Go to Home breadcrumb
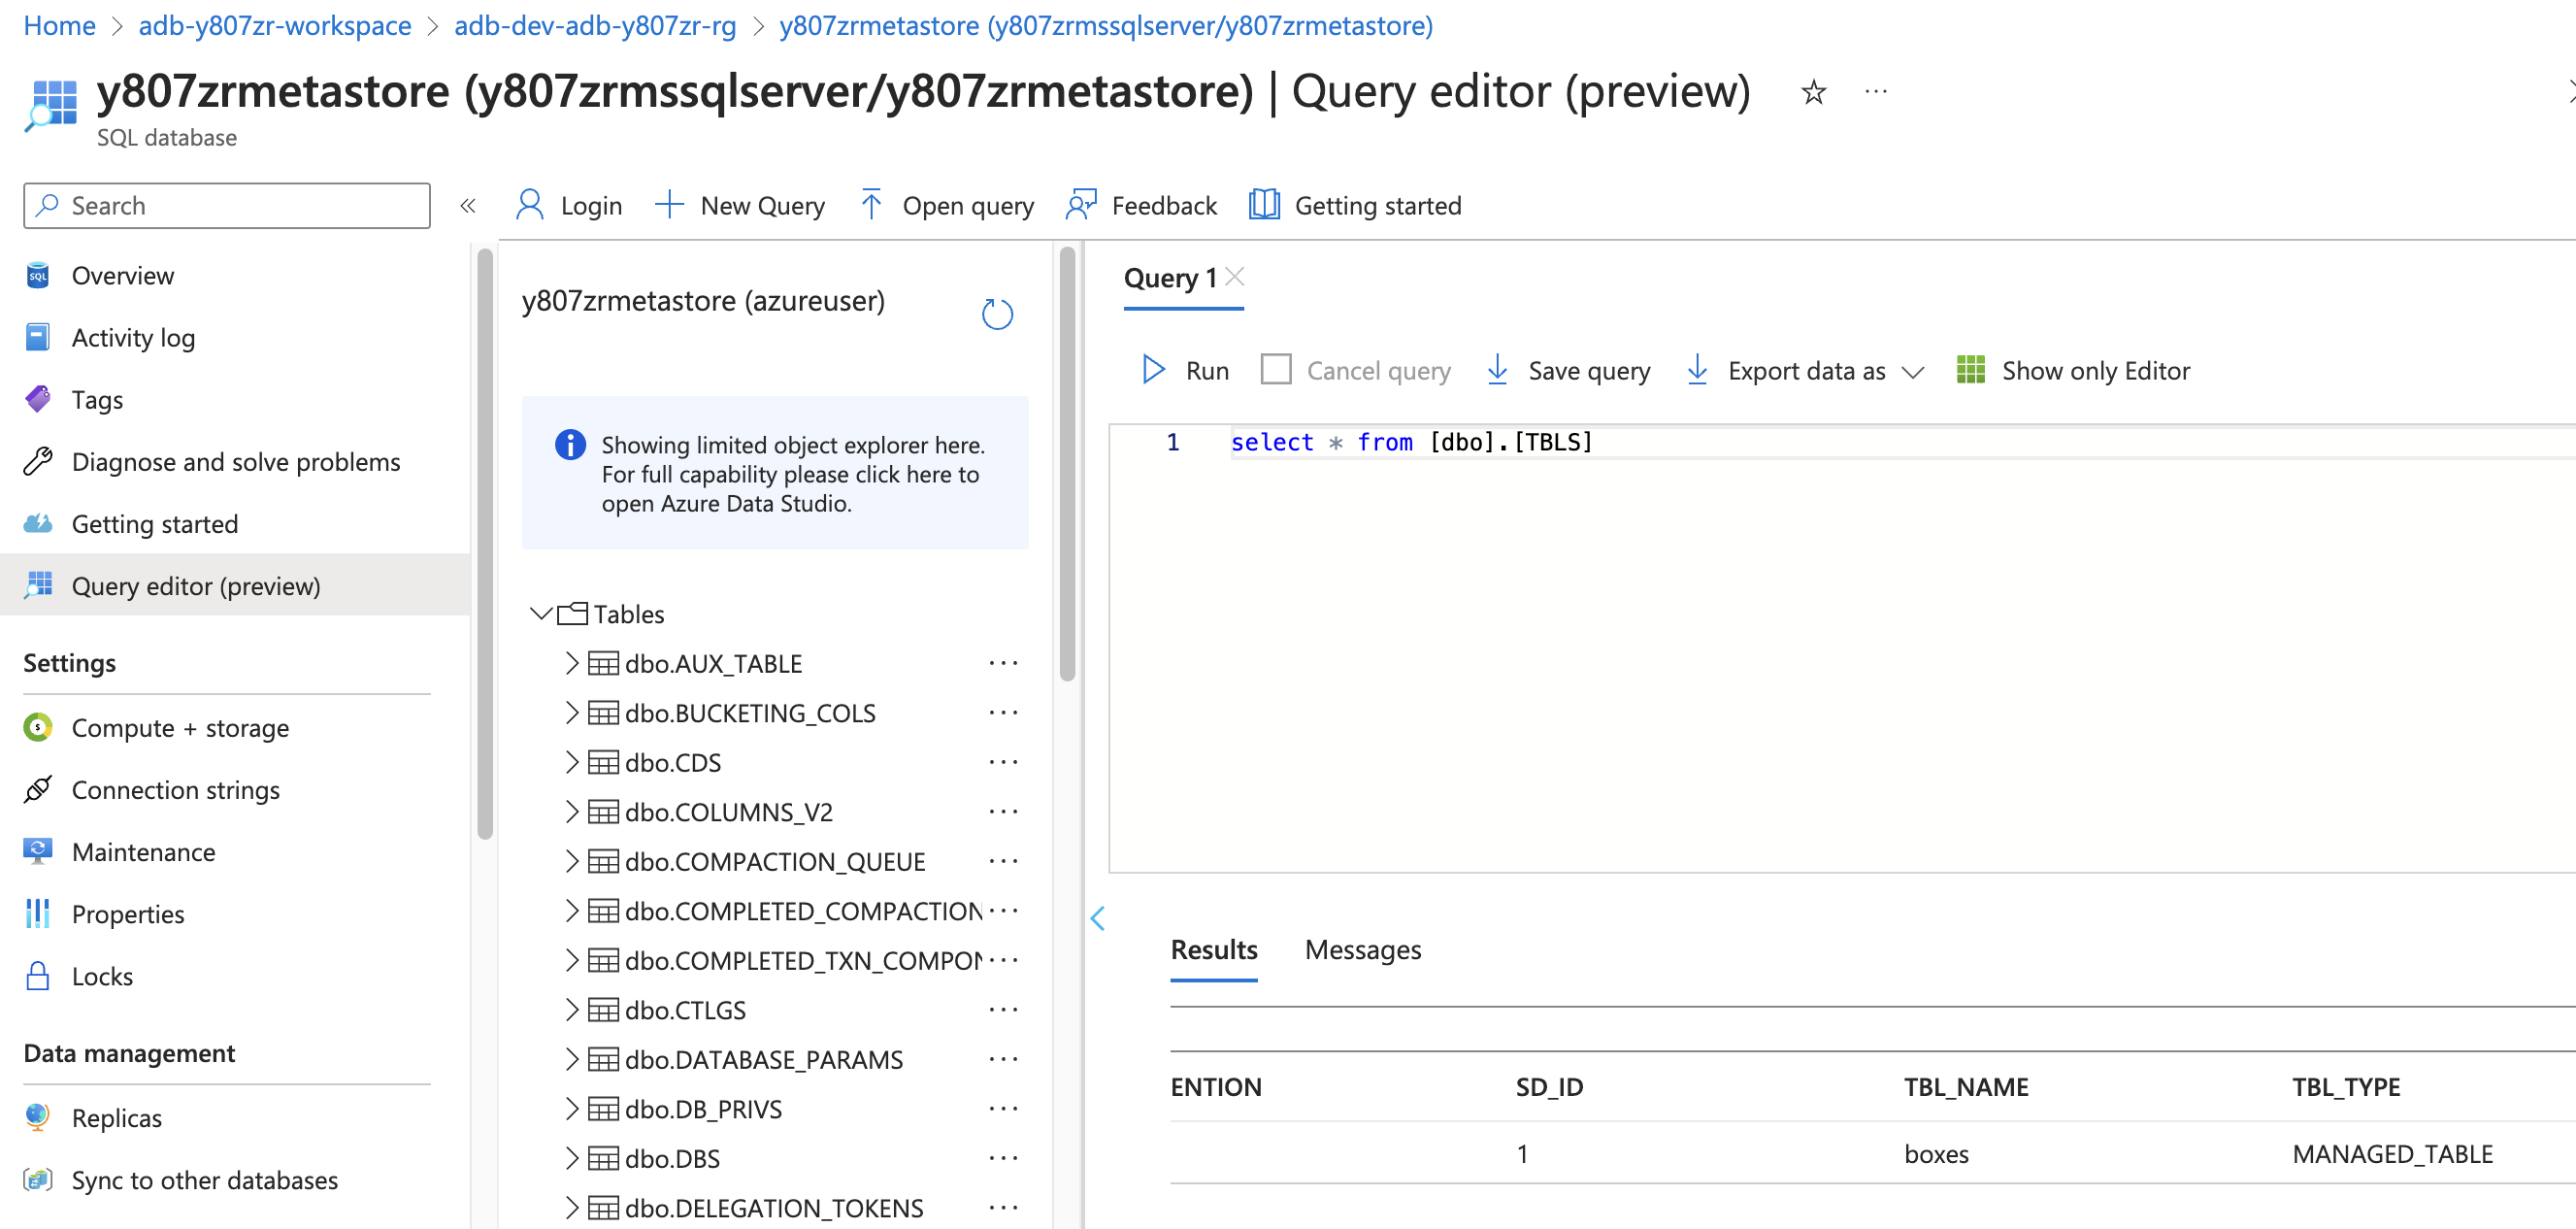Image resolution: width=2576 pixels, height=1229 pixels. click(59, 25)
